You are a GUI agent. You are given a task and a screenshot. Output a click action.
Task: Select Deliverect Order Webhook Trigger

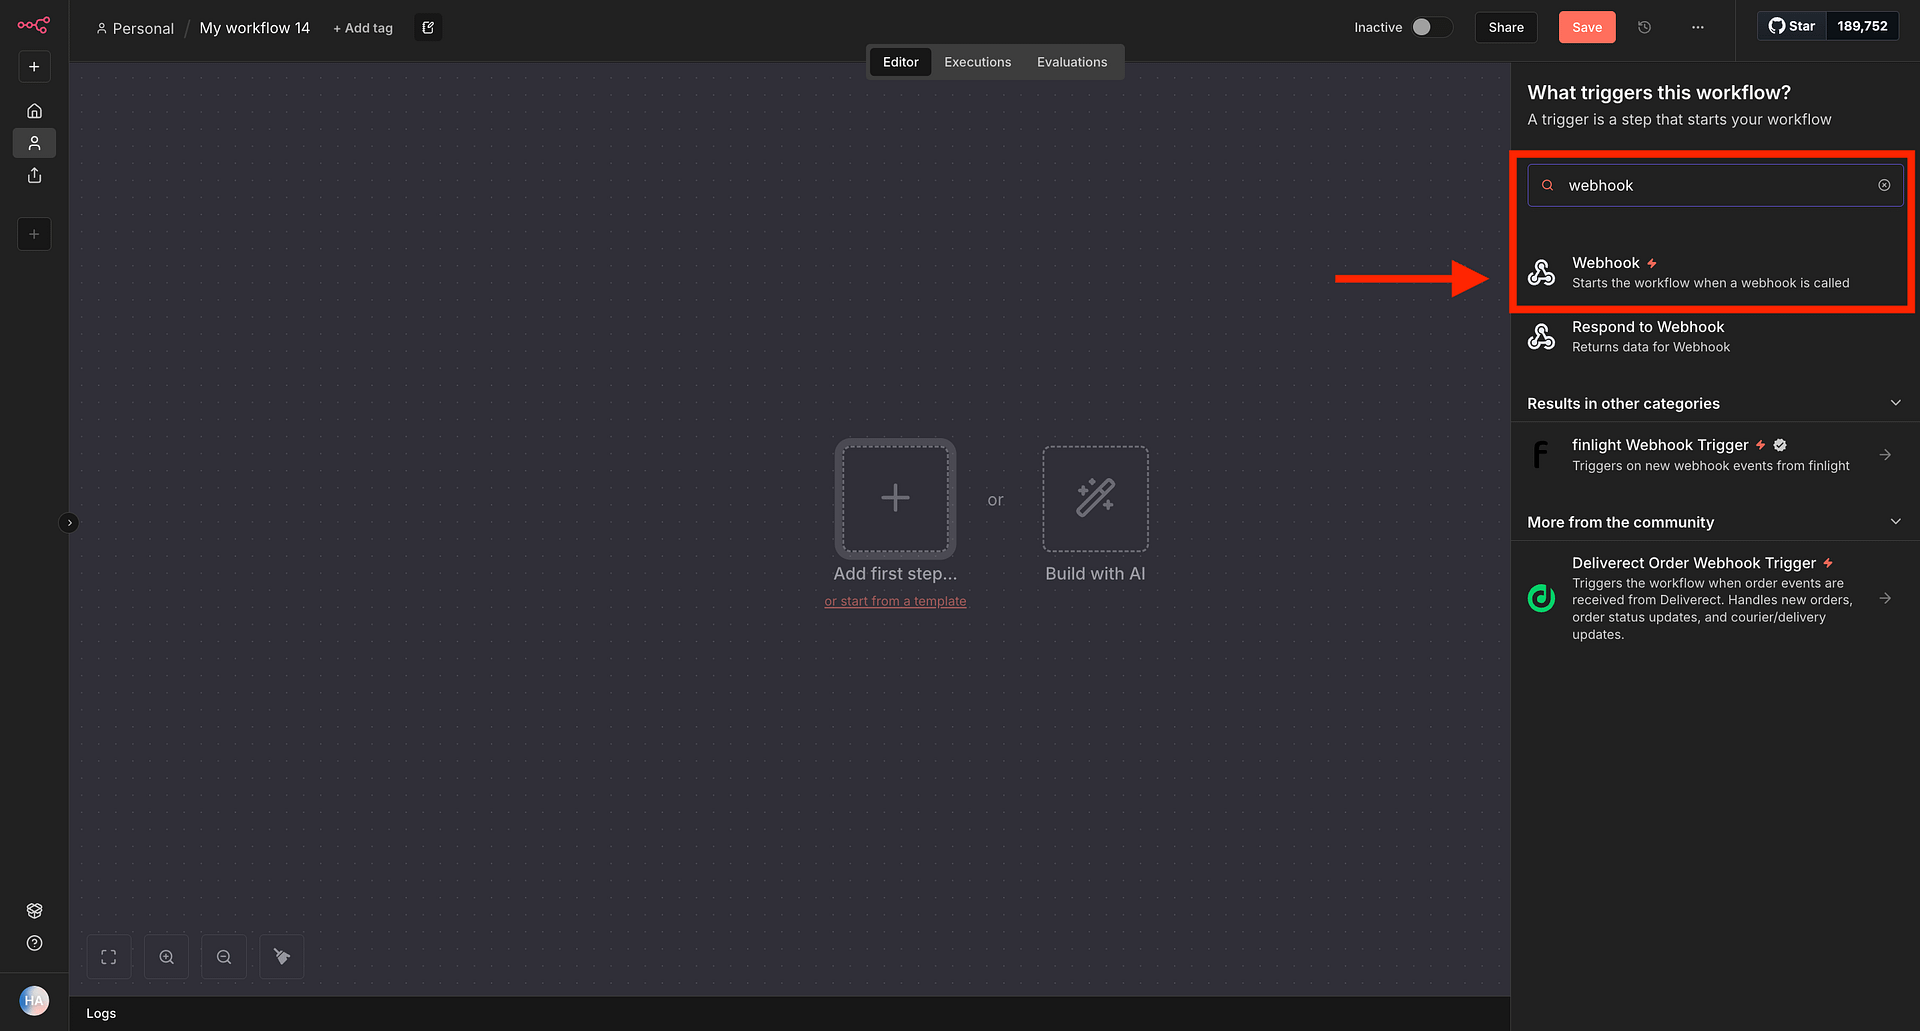click(1714, 598)
